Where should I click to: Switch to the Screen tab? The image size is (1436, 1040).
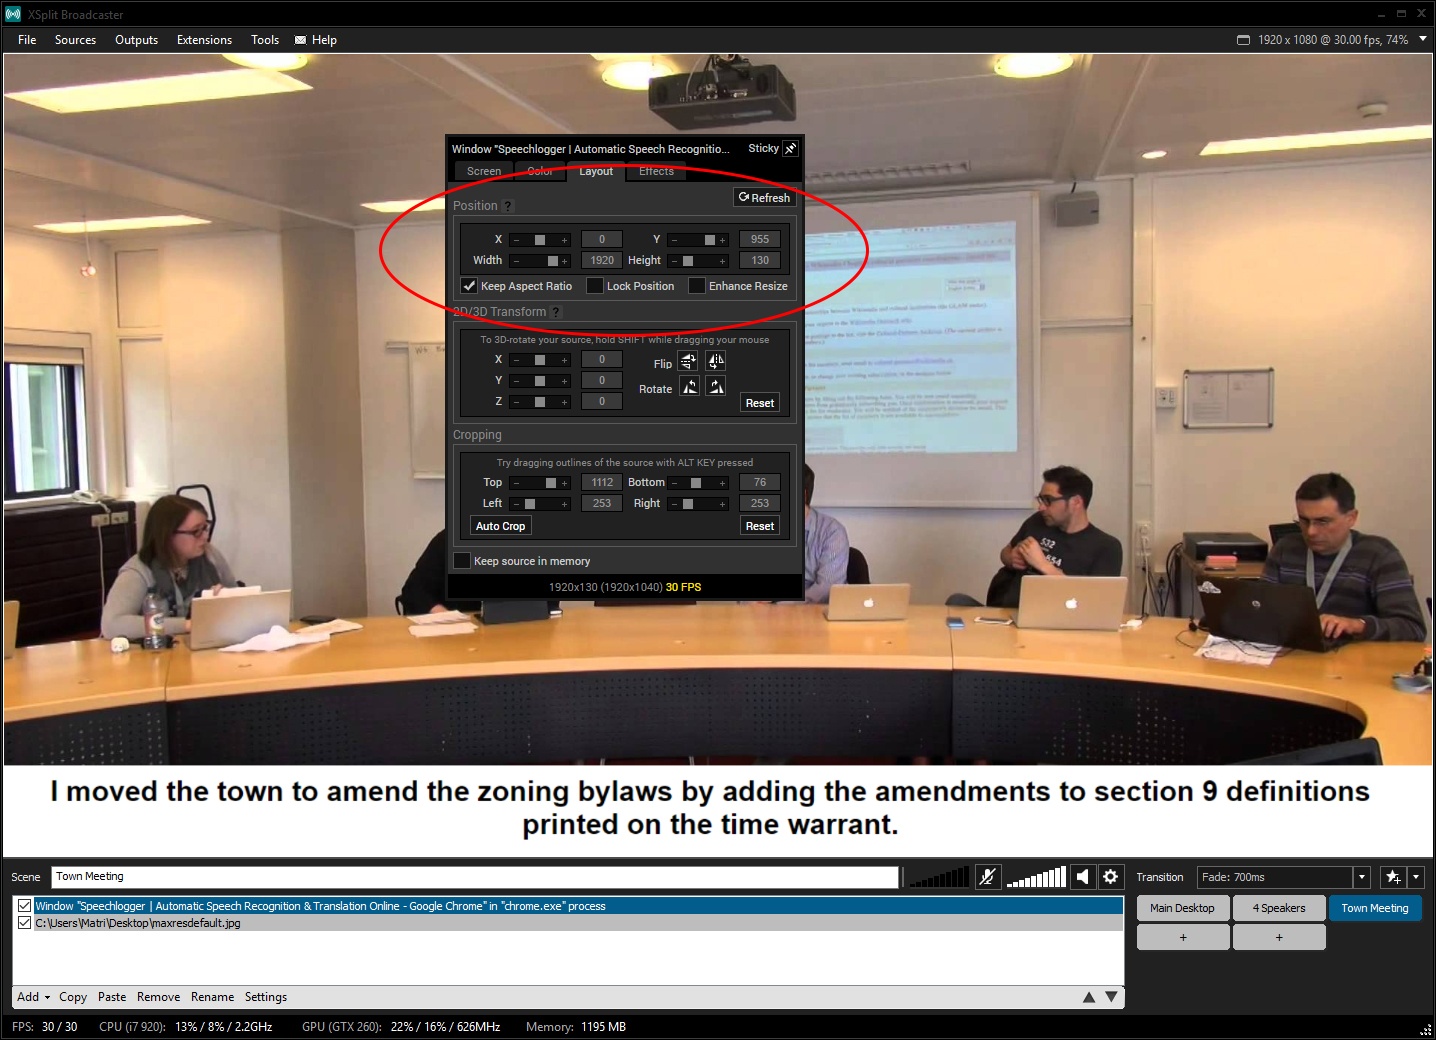[x=484, y=171]
